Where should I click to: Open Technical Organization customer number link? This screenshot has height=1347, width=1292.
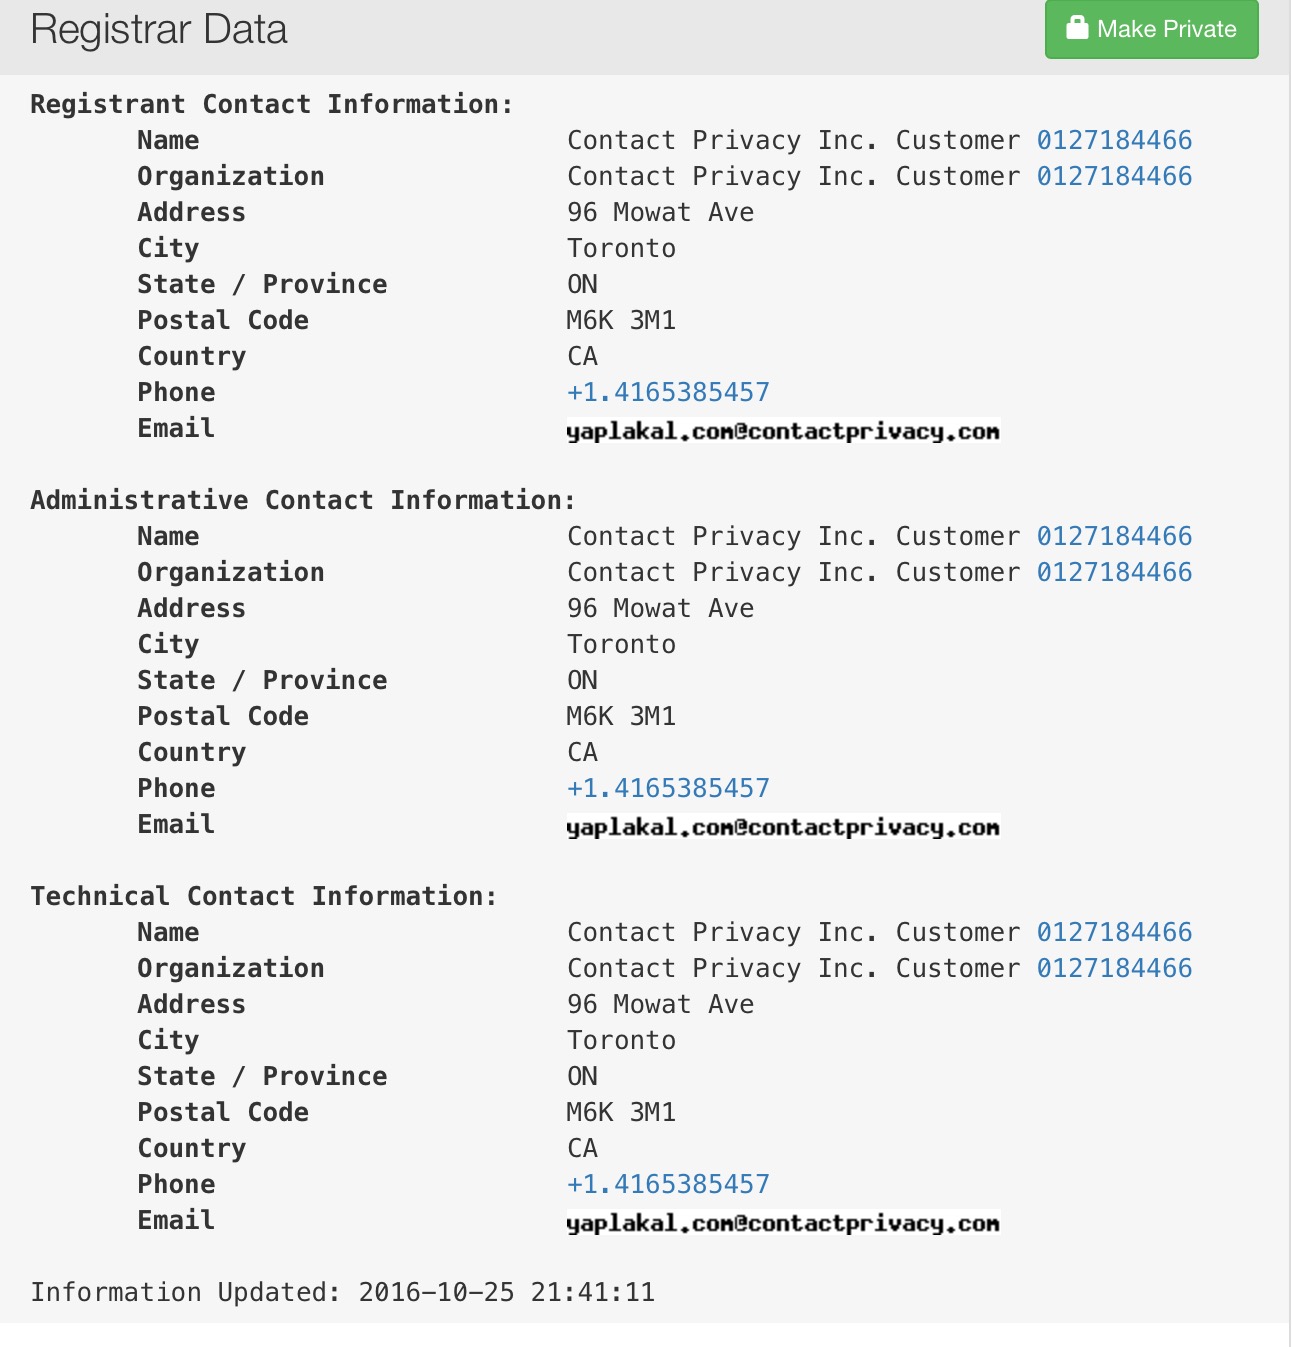pyautogui.click(x=1114, y=968)
